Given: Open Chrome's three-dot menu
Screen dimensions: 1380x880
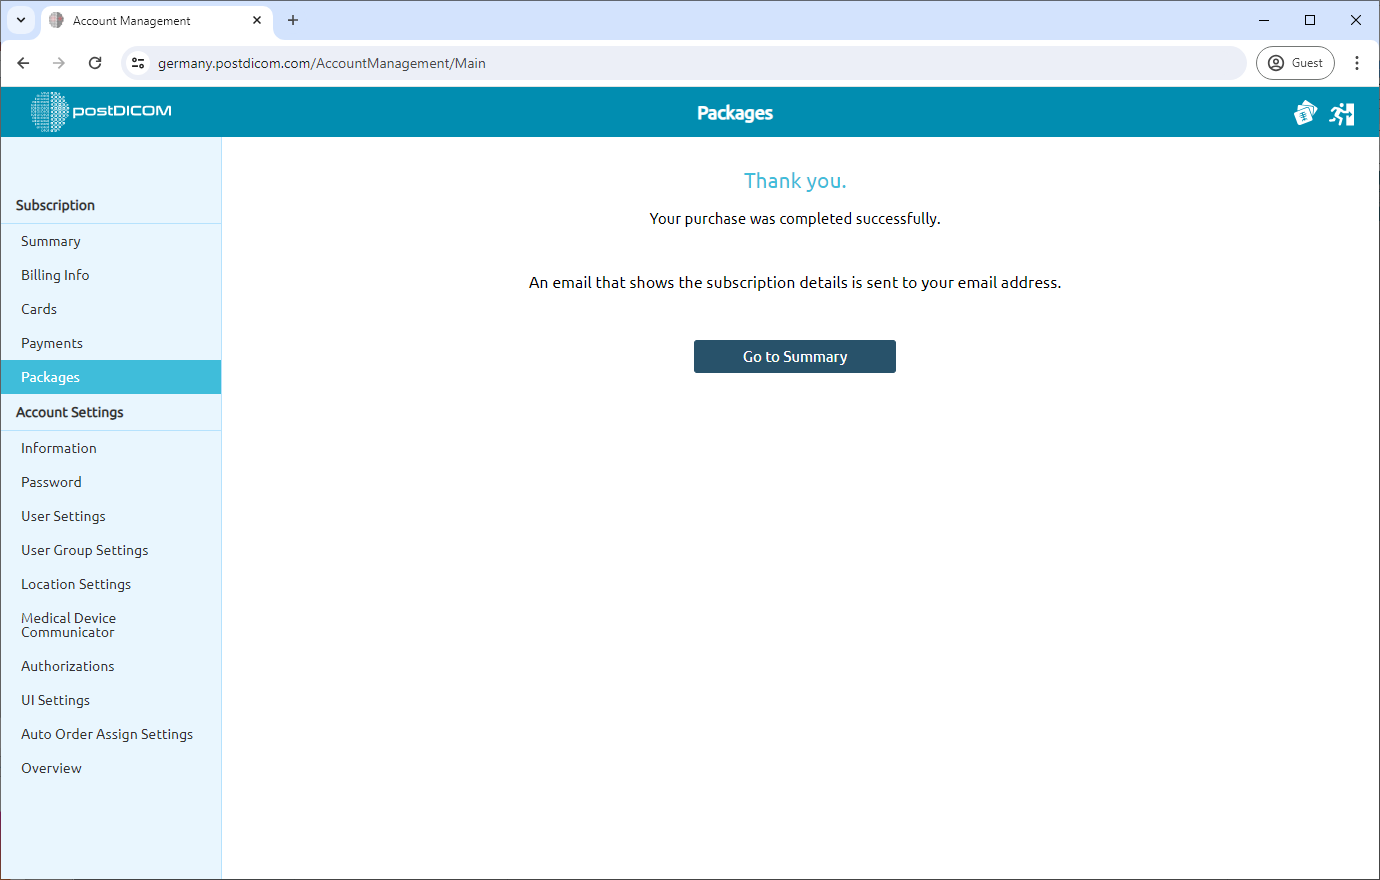Looking at the screenshot, I should (1357, 62).
